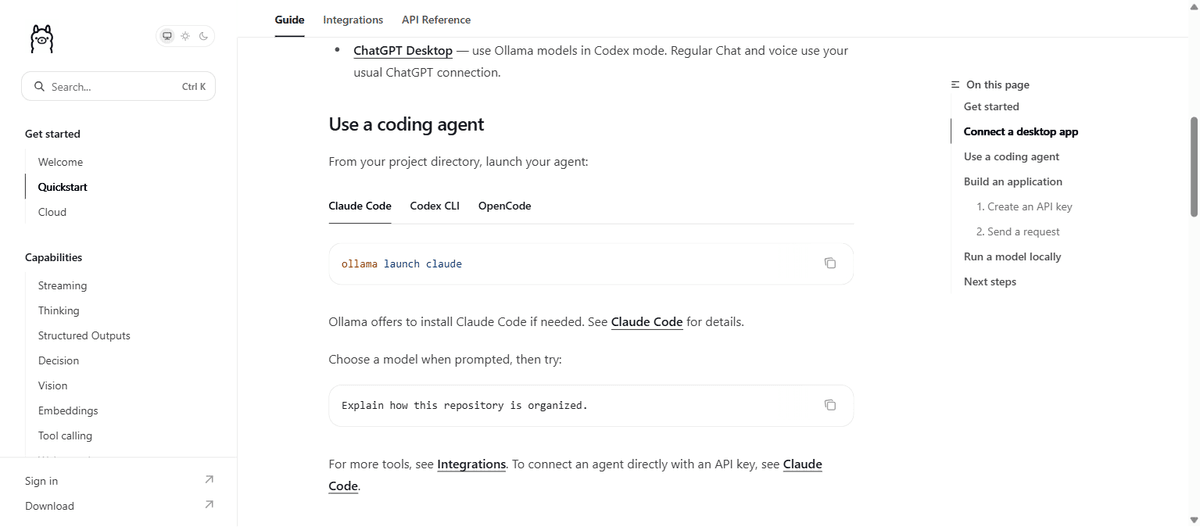This screenshot has height=527, width=1200.
Task: Open the Structured Outputs page
Action: [x=84, y=336]
